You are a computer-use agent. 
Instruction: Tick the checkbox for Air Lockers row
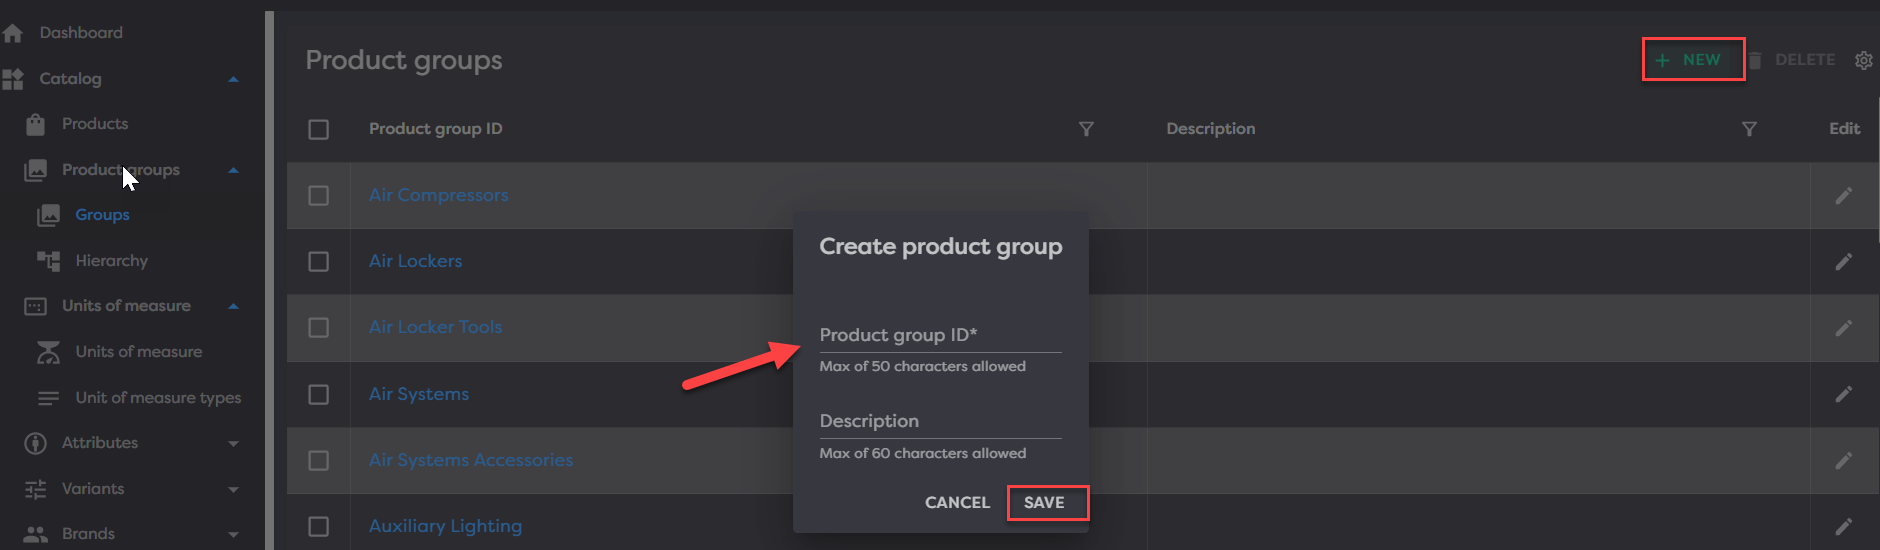pyautogui.click(x=319, y=262)
